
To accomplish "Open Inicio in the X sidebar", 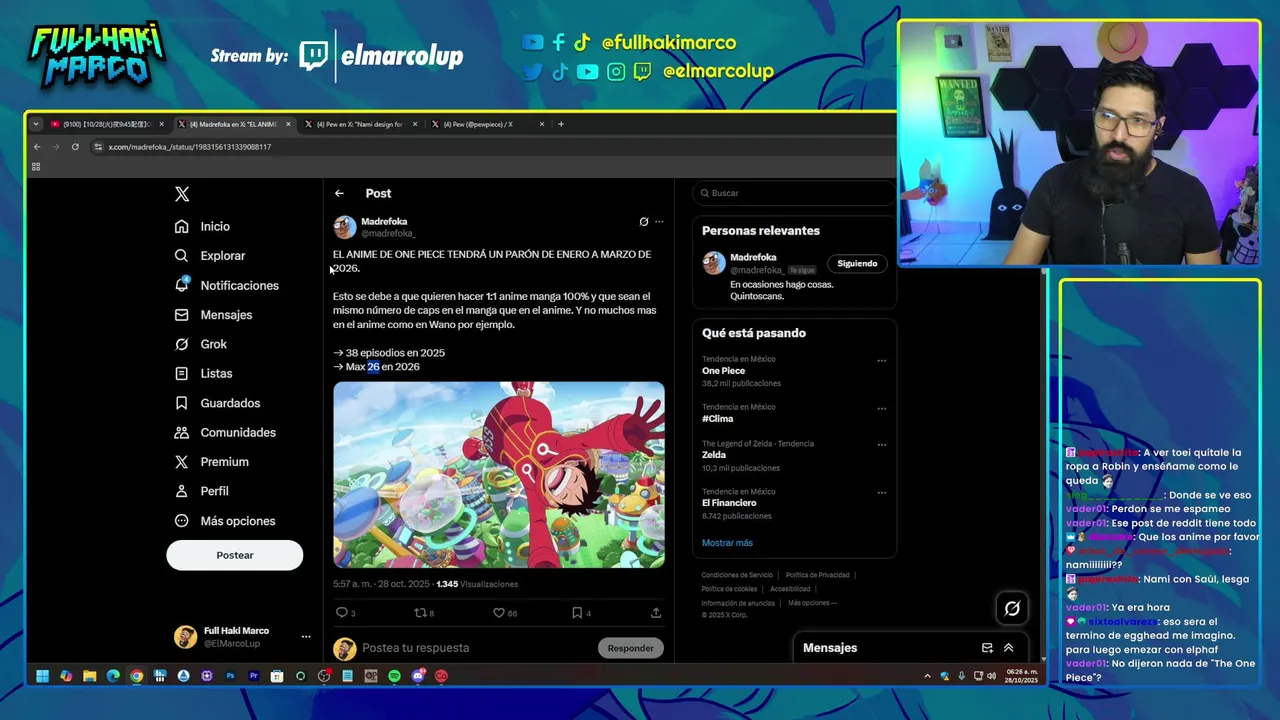I will 203,226.
